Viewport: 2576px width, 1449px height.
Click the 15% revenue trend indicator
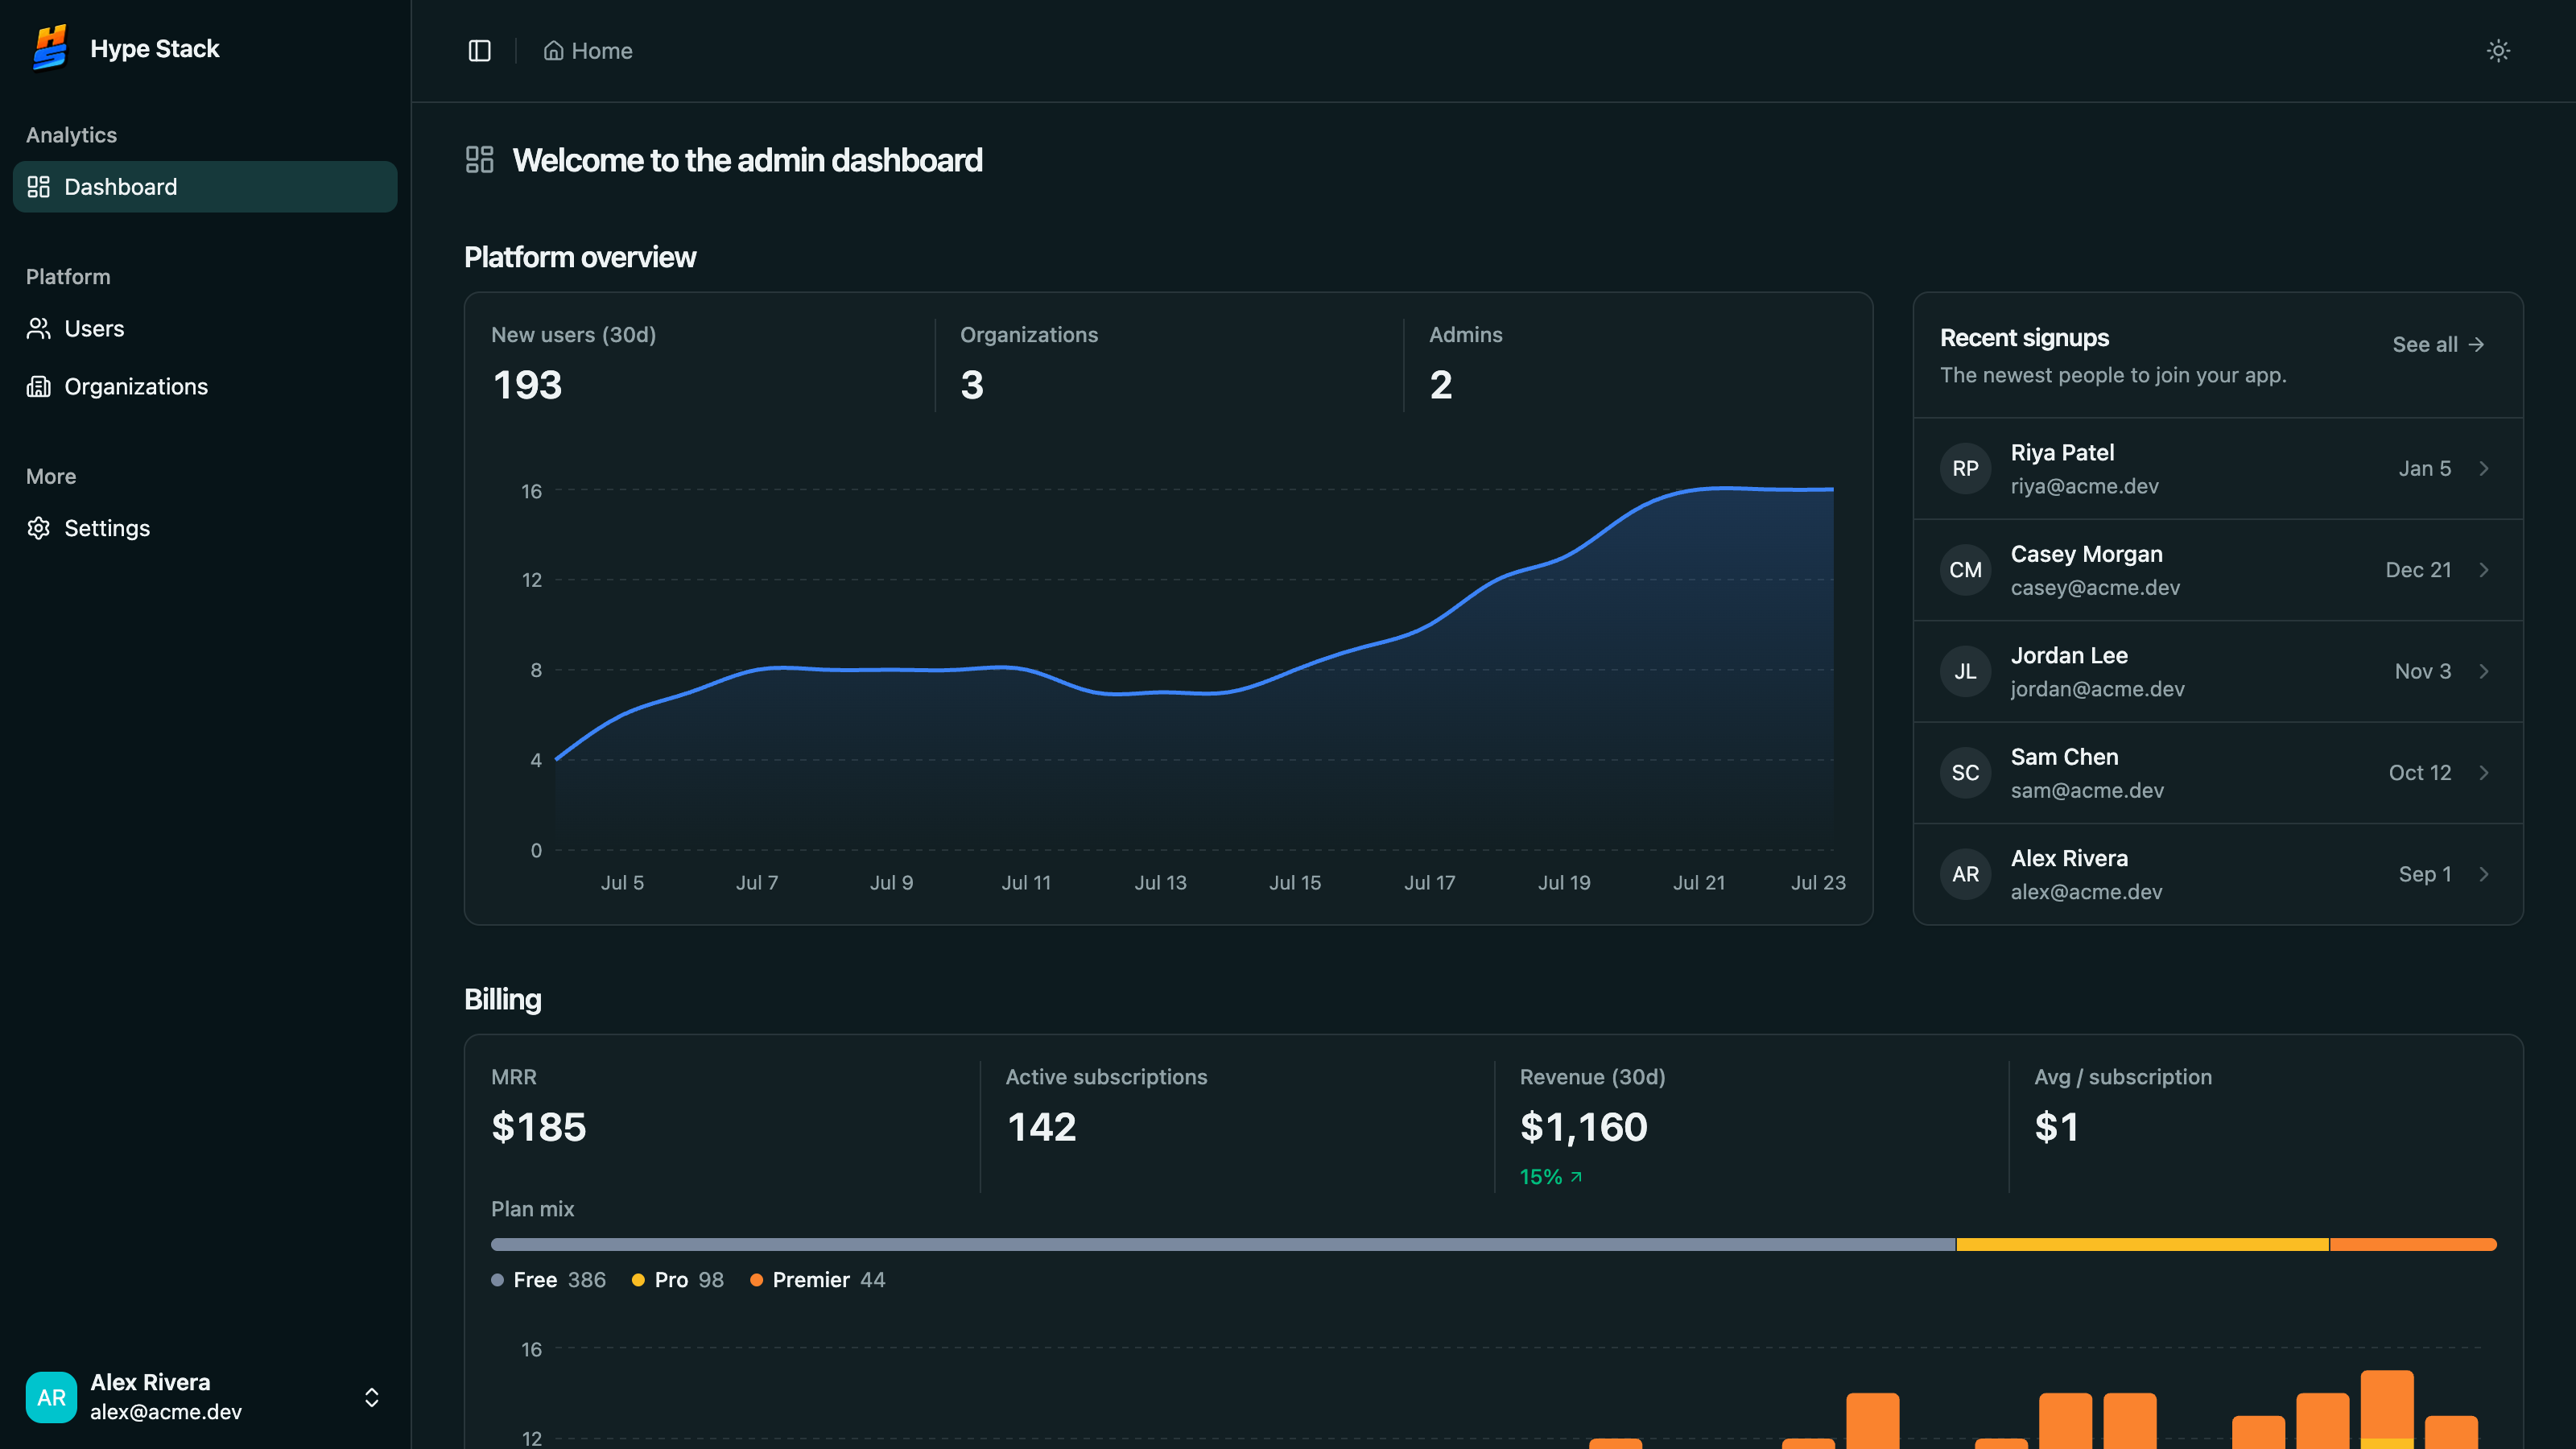coord(1551,1177)
